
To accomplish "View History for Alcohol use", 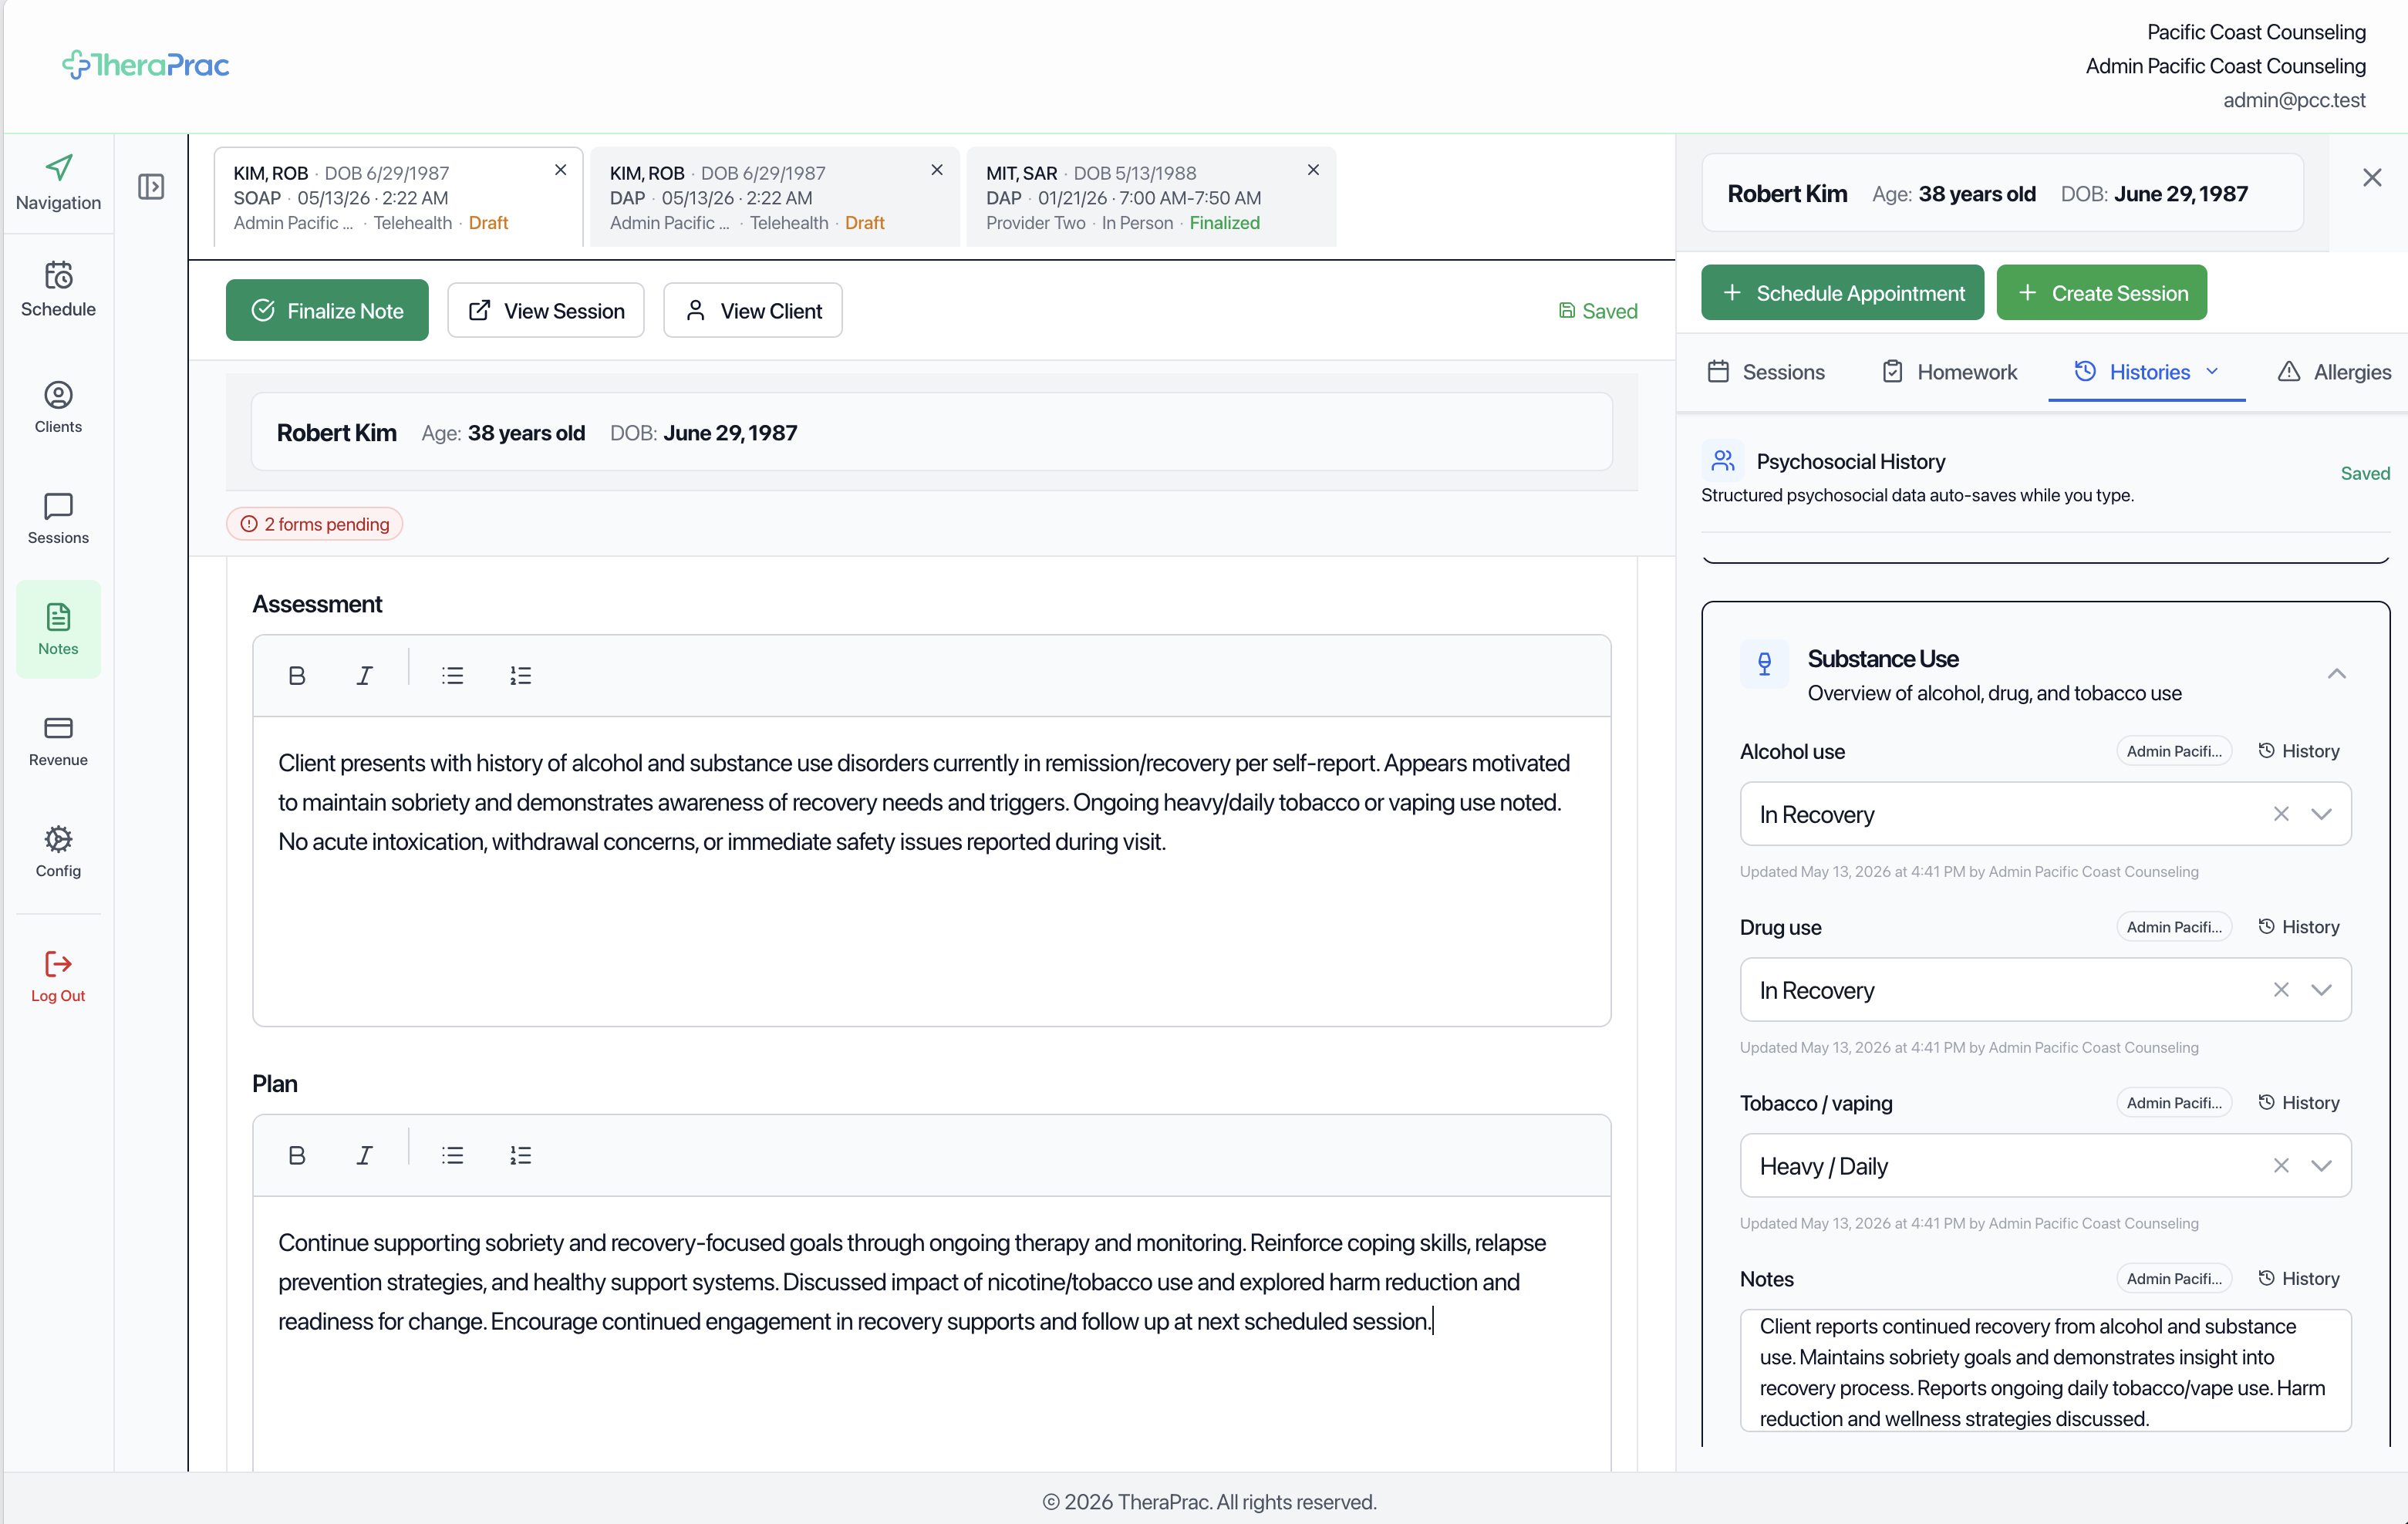I will 2299,751.
